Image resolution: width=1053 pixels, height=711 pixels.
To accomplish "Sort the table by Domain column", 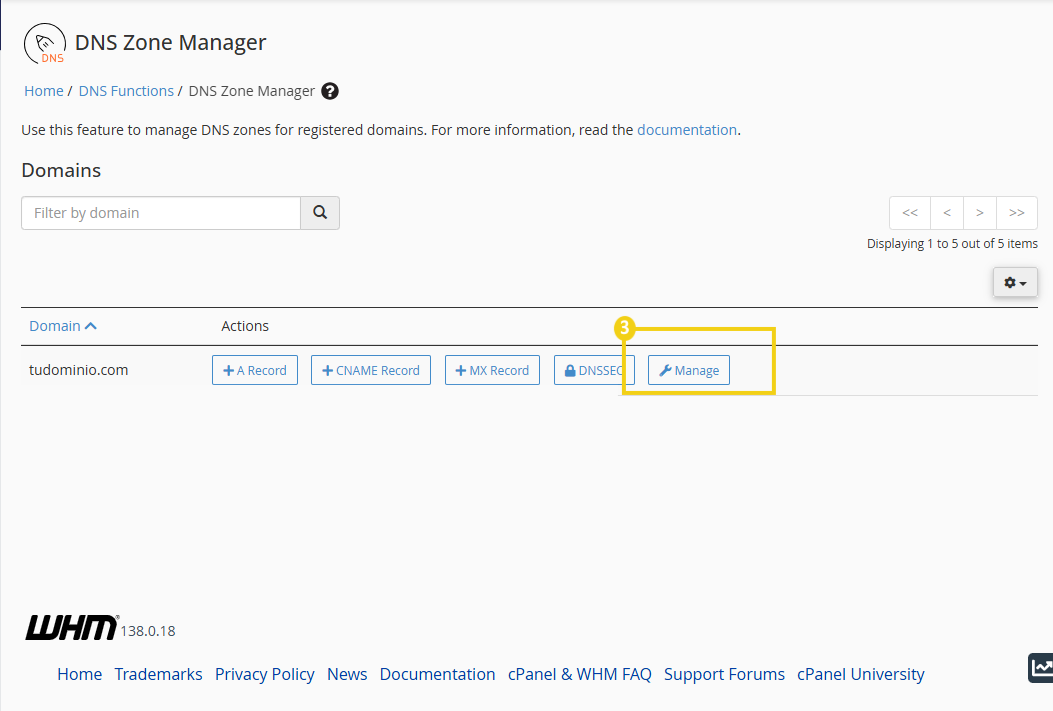I will pyautogui.click(x=63, y=326).
